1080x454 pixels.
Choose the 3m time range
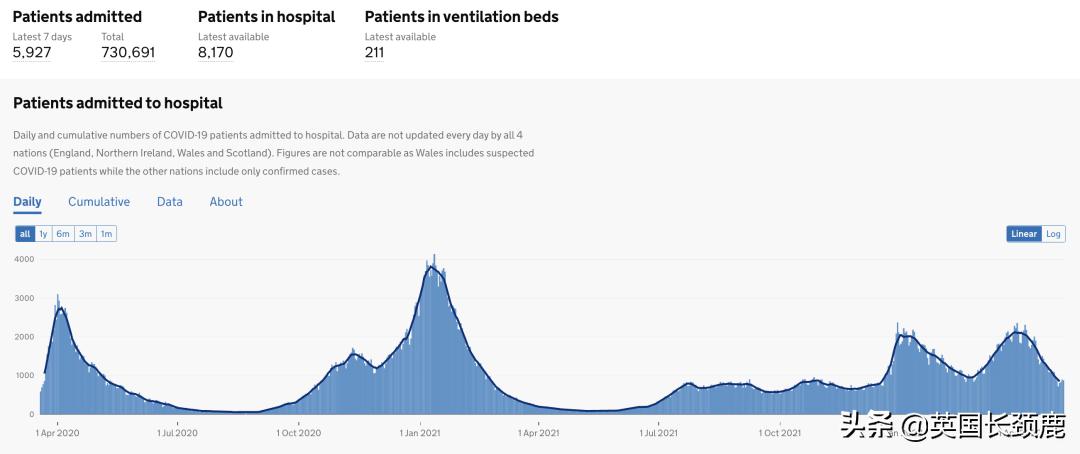pyautogui.click(x=86, y=234)
